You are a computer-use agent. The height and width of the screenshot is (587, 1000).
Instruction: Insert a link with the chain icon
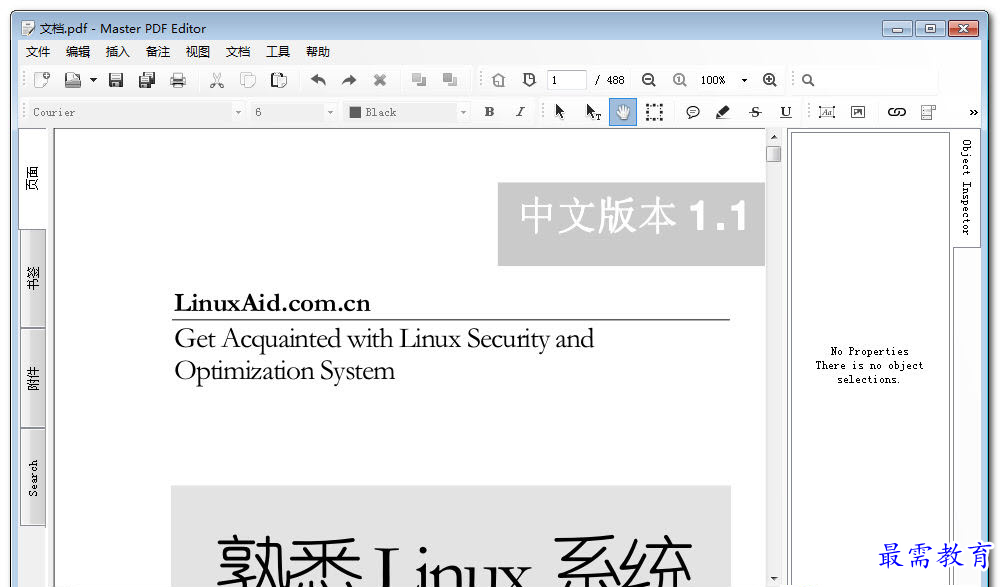pos(897,112)
